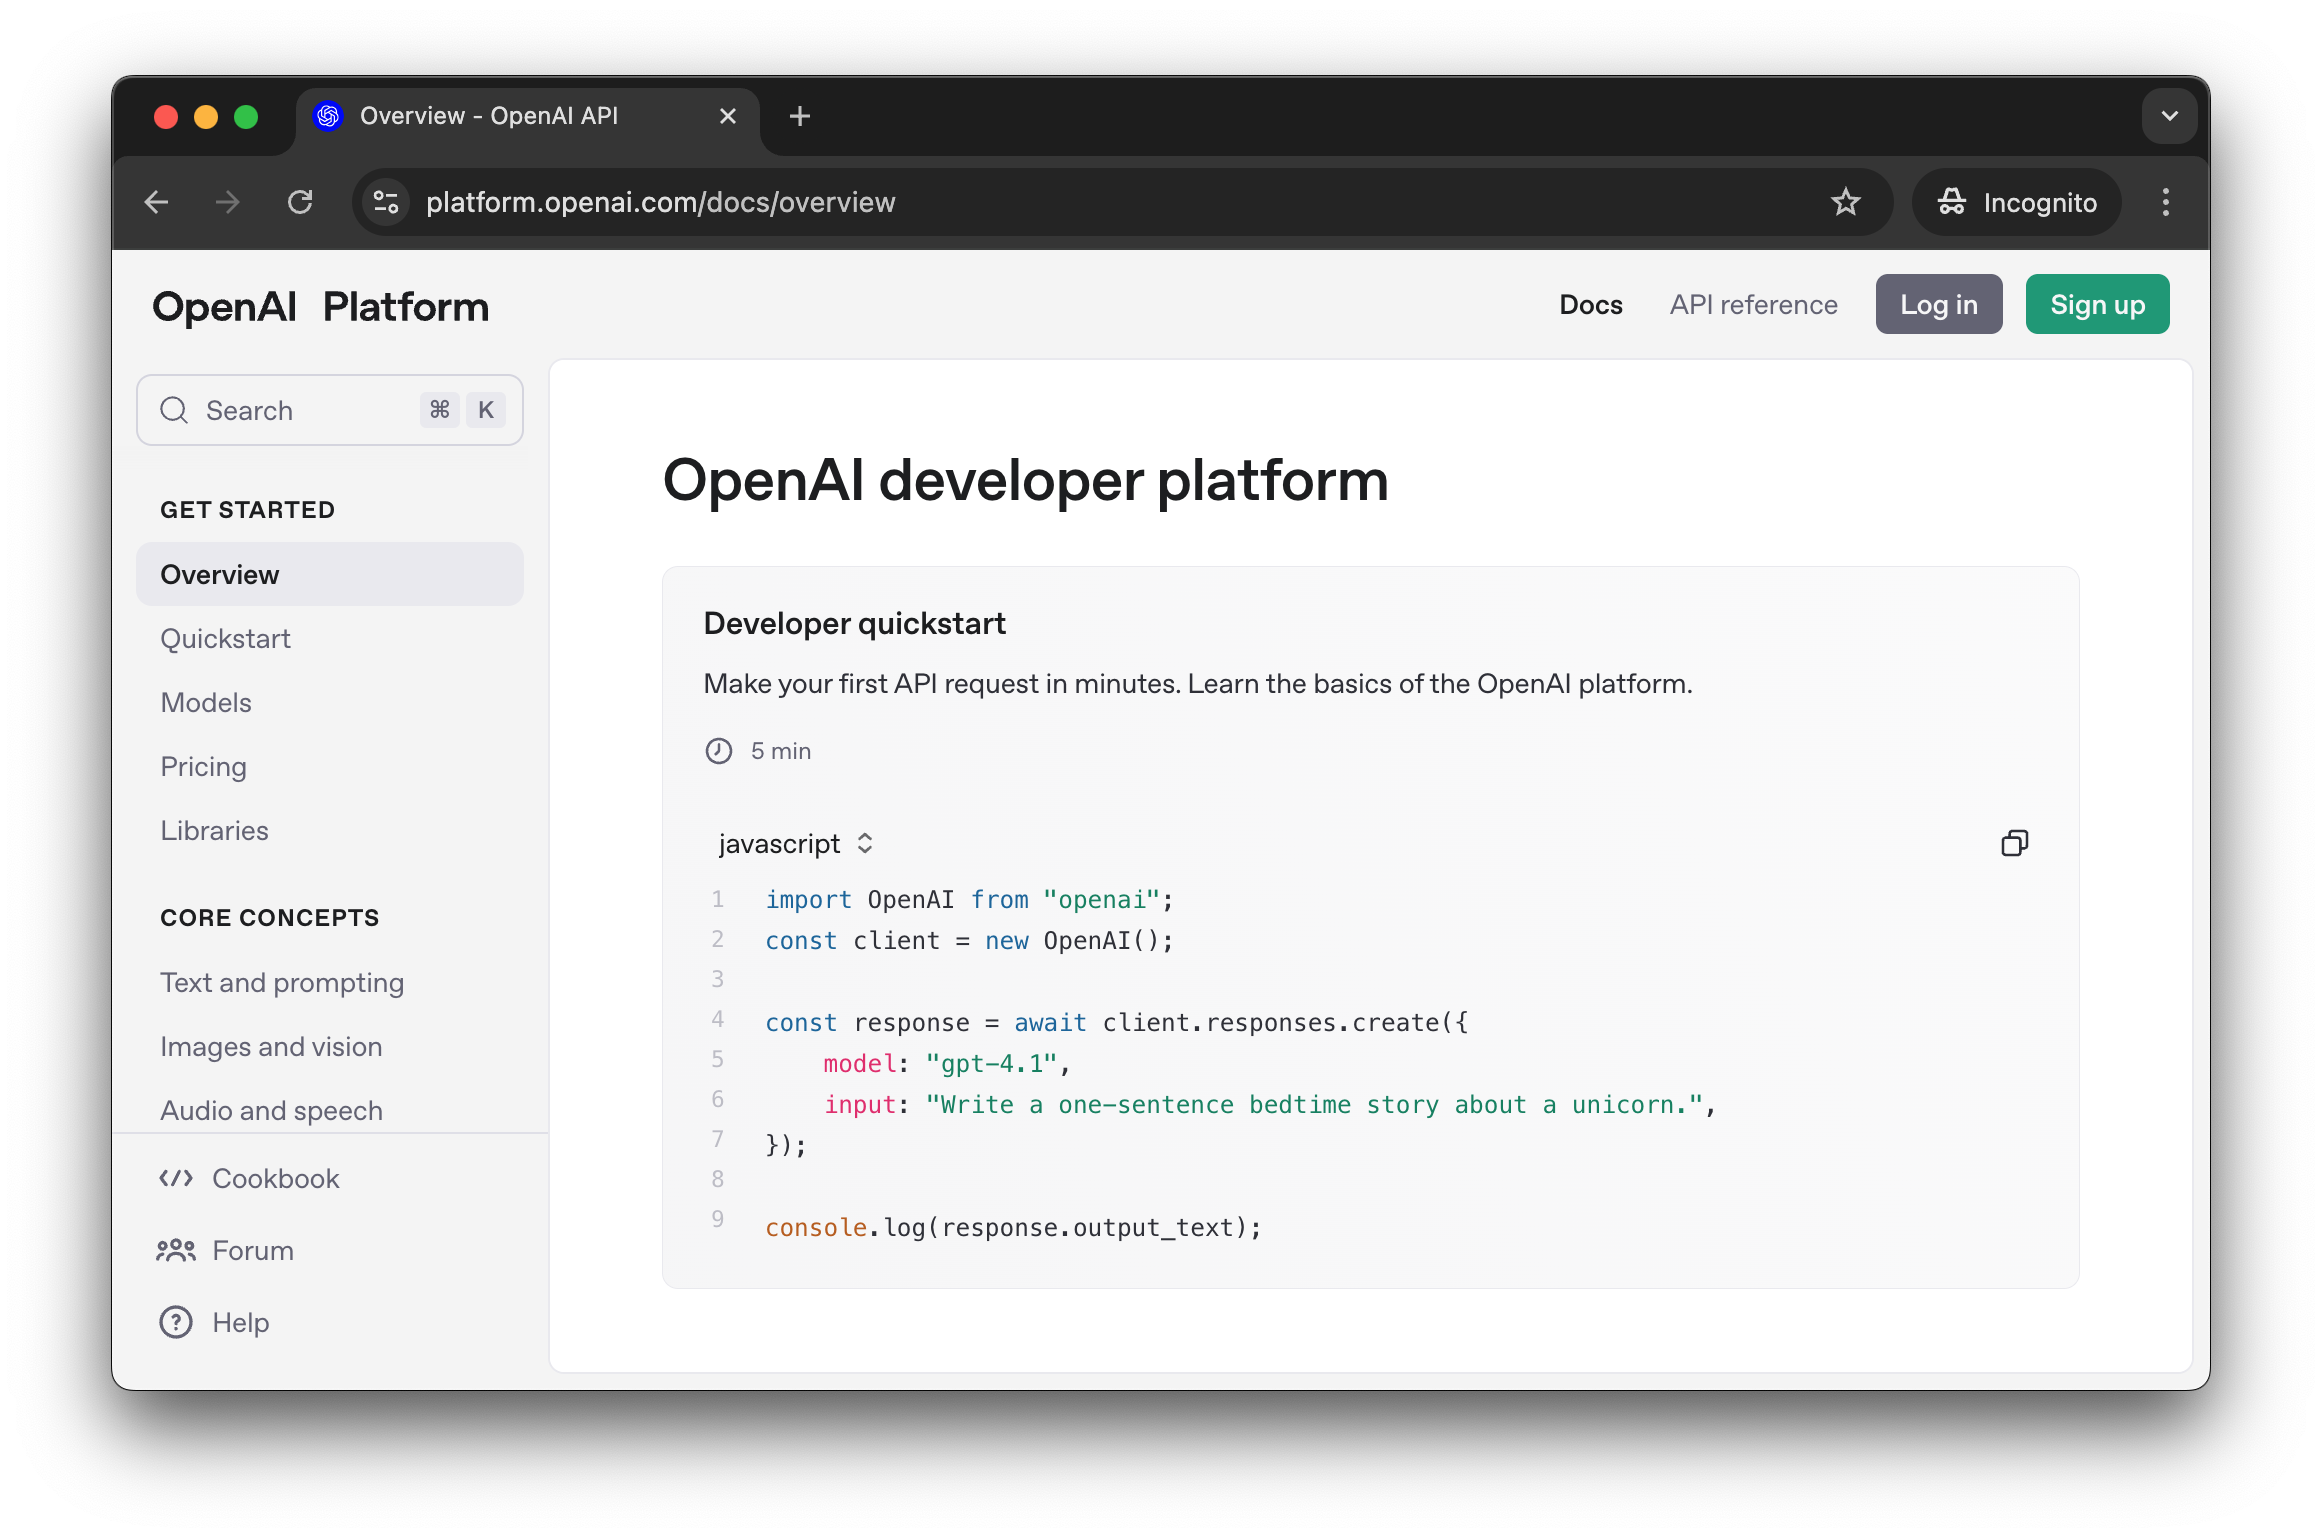Click the OpenAI developer platform title

coord(1025,480)
